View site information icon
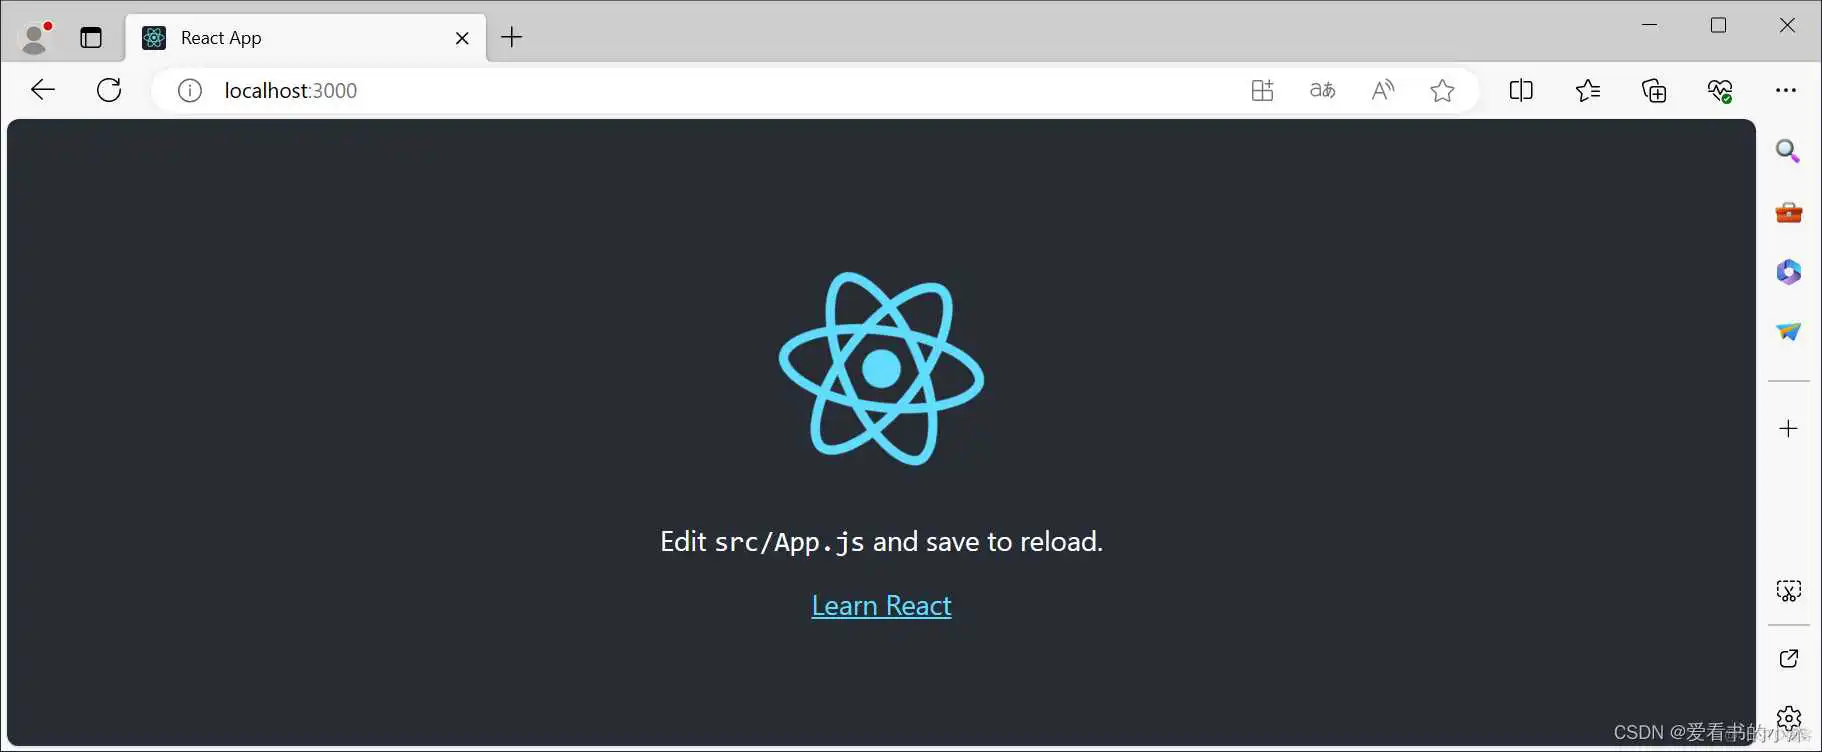1822x752 pixels. click(x=190, y=91)
